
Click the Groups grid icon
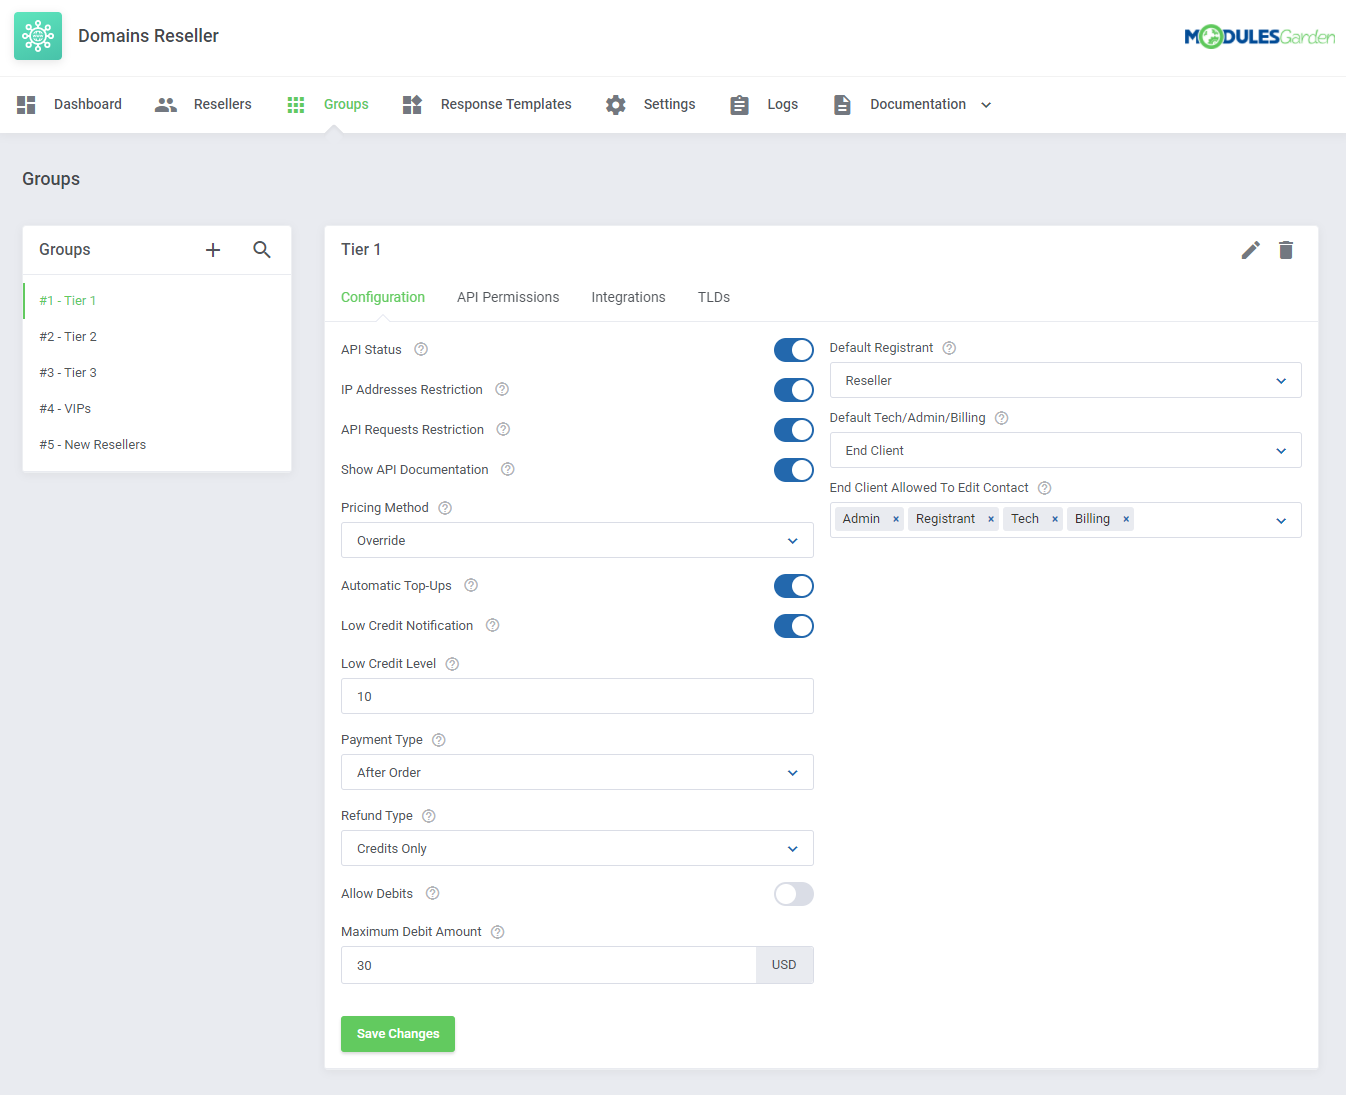click(295, 104)
